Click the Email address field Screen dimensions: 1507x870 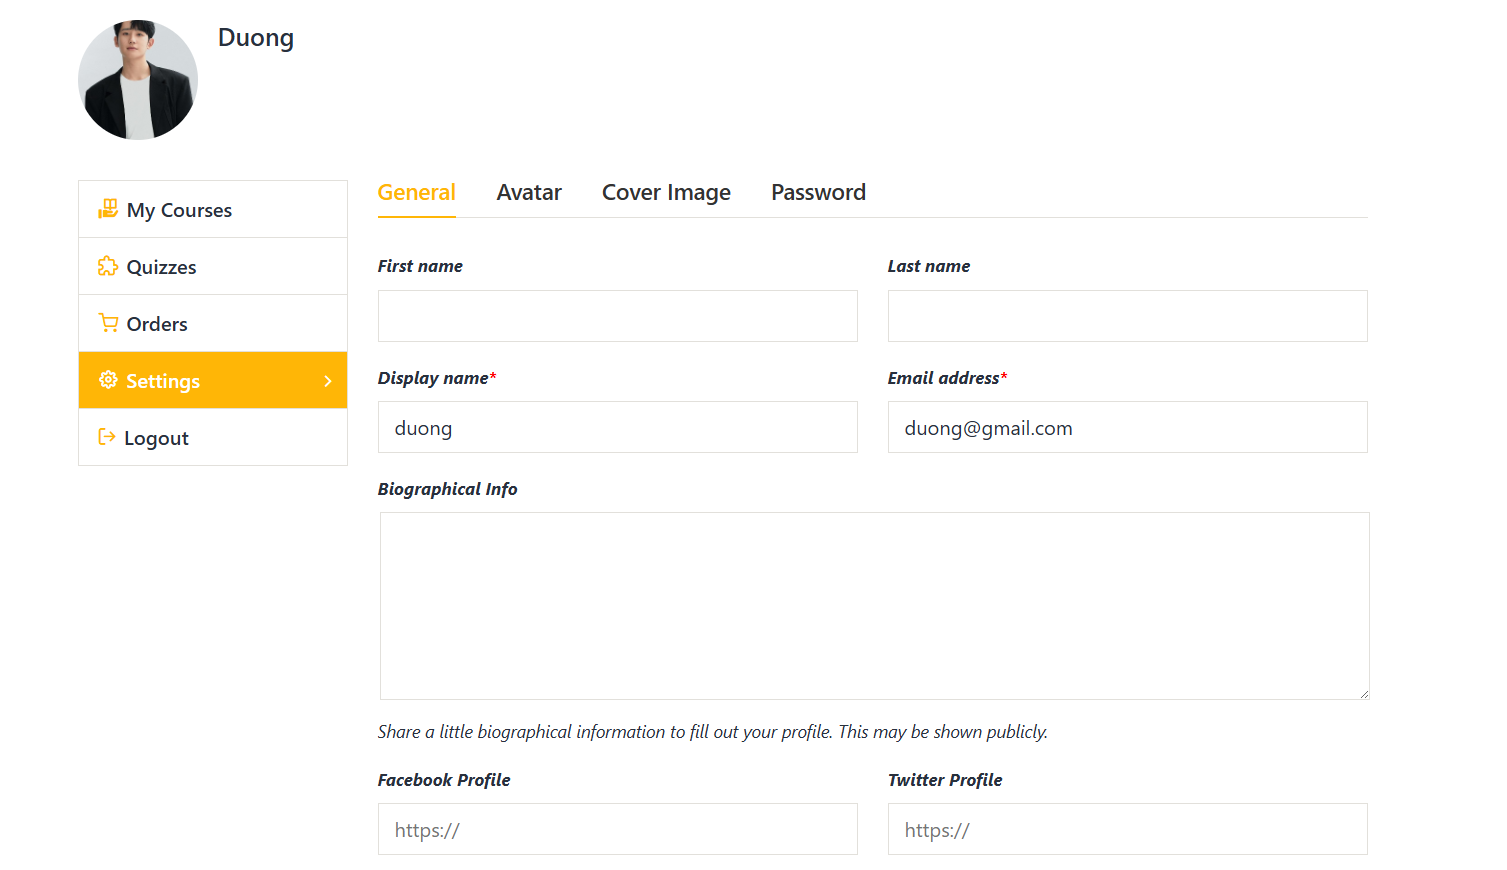pyautogui.click(x=1127, y=427)
